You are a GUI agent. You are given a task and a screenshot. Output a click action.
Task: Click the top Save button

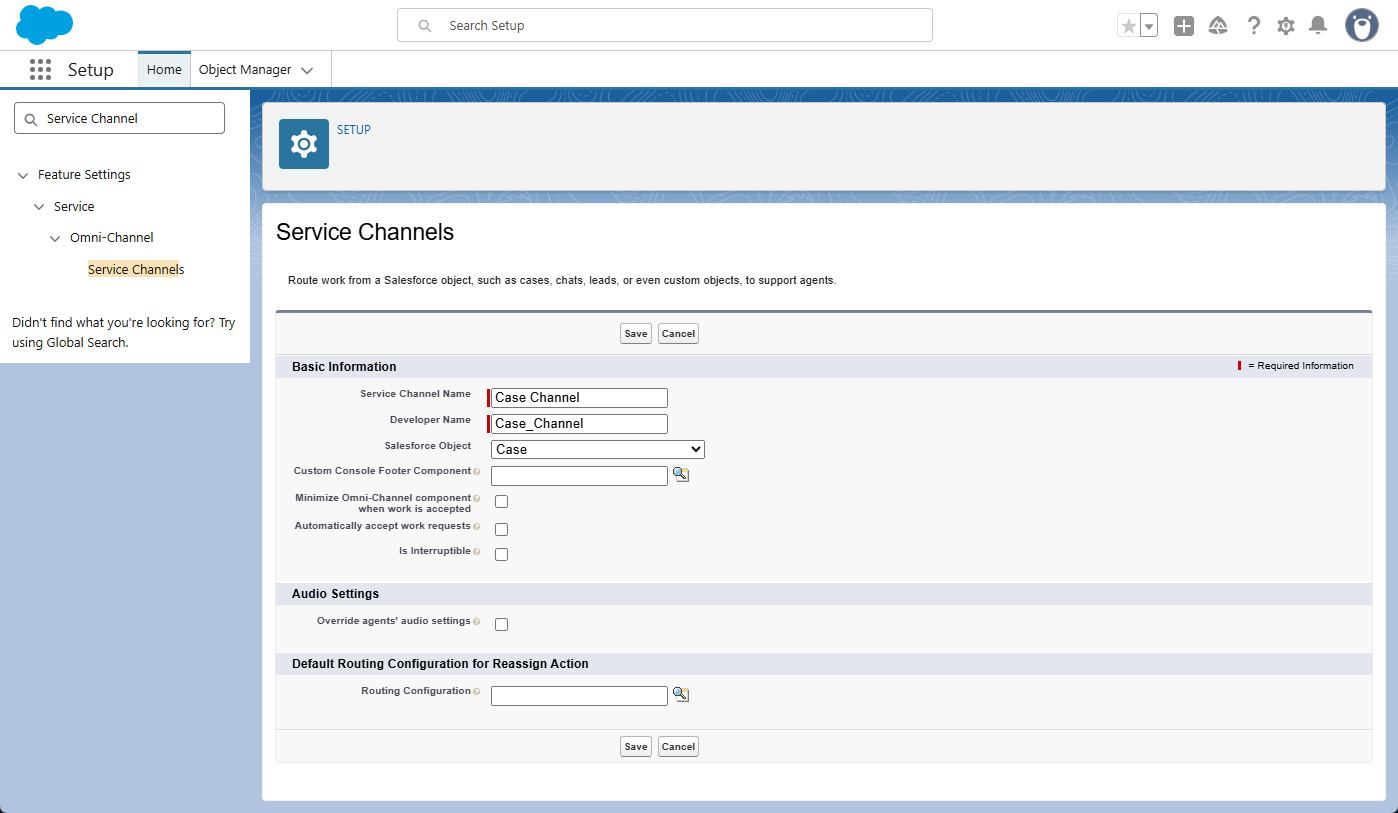(x=635, y=334)
